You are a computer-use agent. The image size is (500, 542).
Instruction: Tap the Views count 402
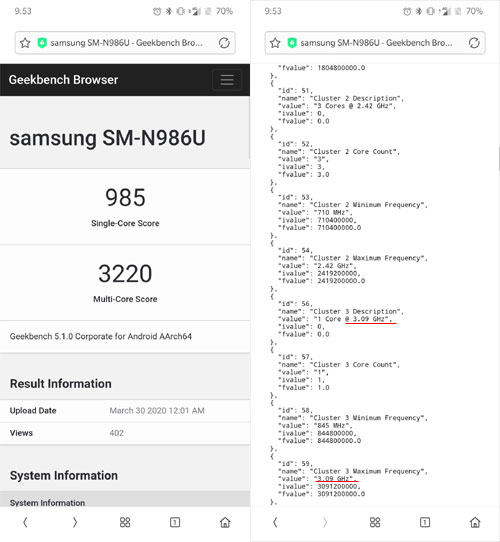117,433
